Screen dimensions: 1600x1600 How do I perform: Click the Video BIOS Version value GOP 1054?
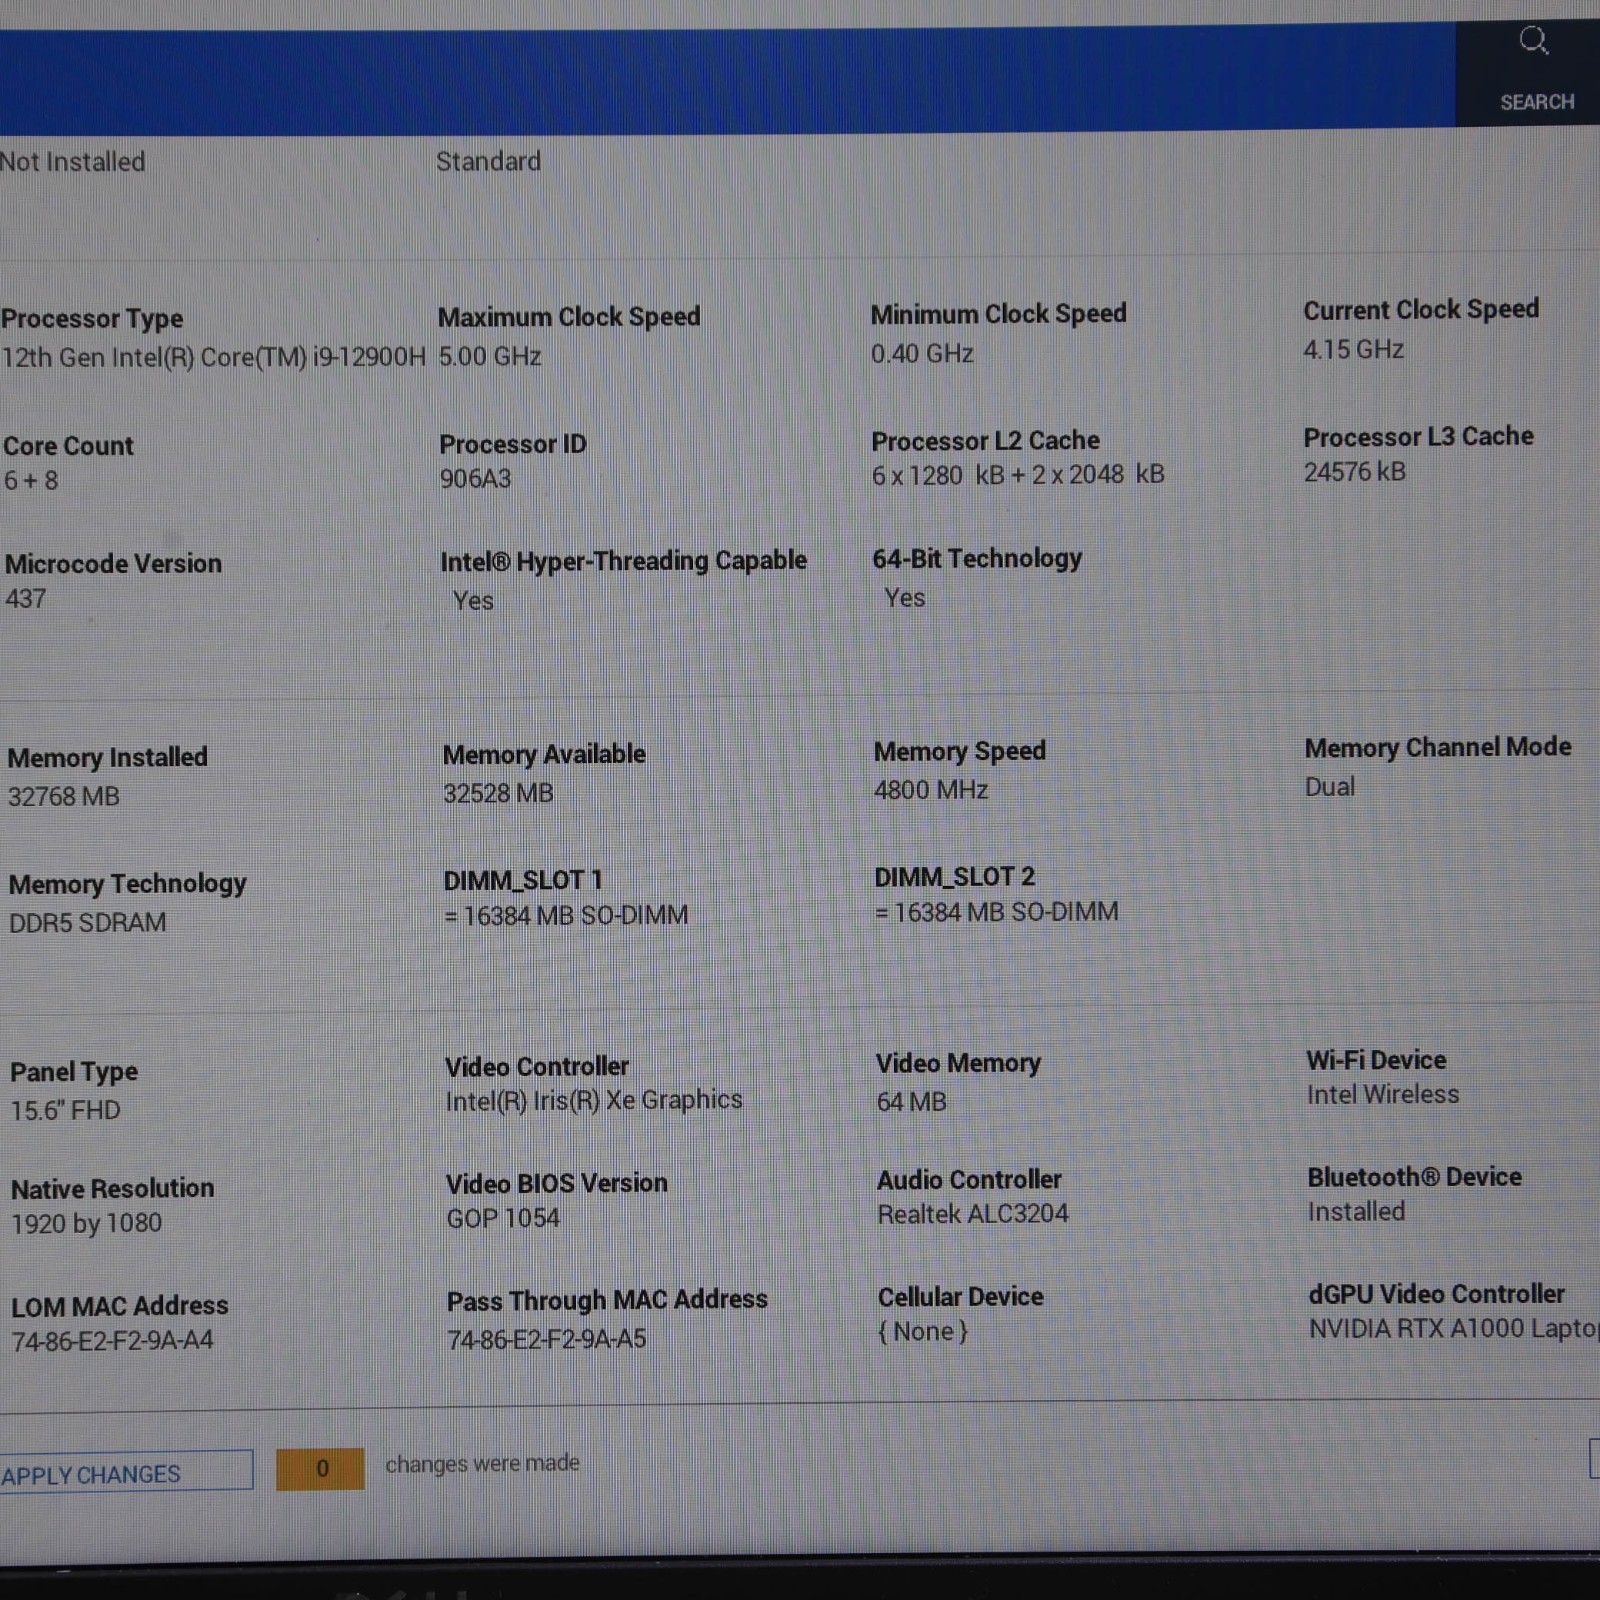(503, 1218)
